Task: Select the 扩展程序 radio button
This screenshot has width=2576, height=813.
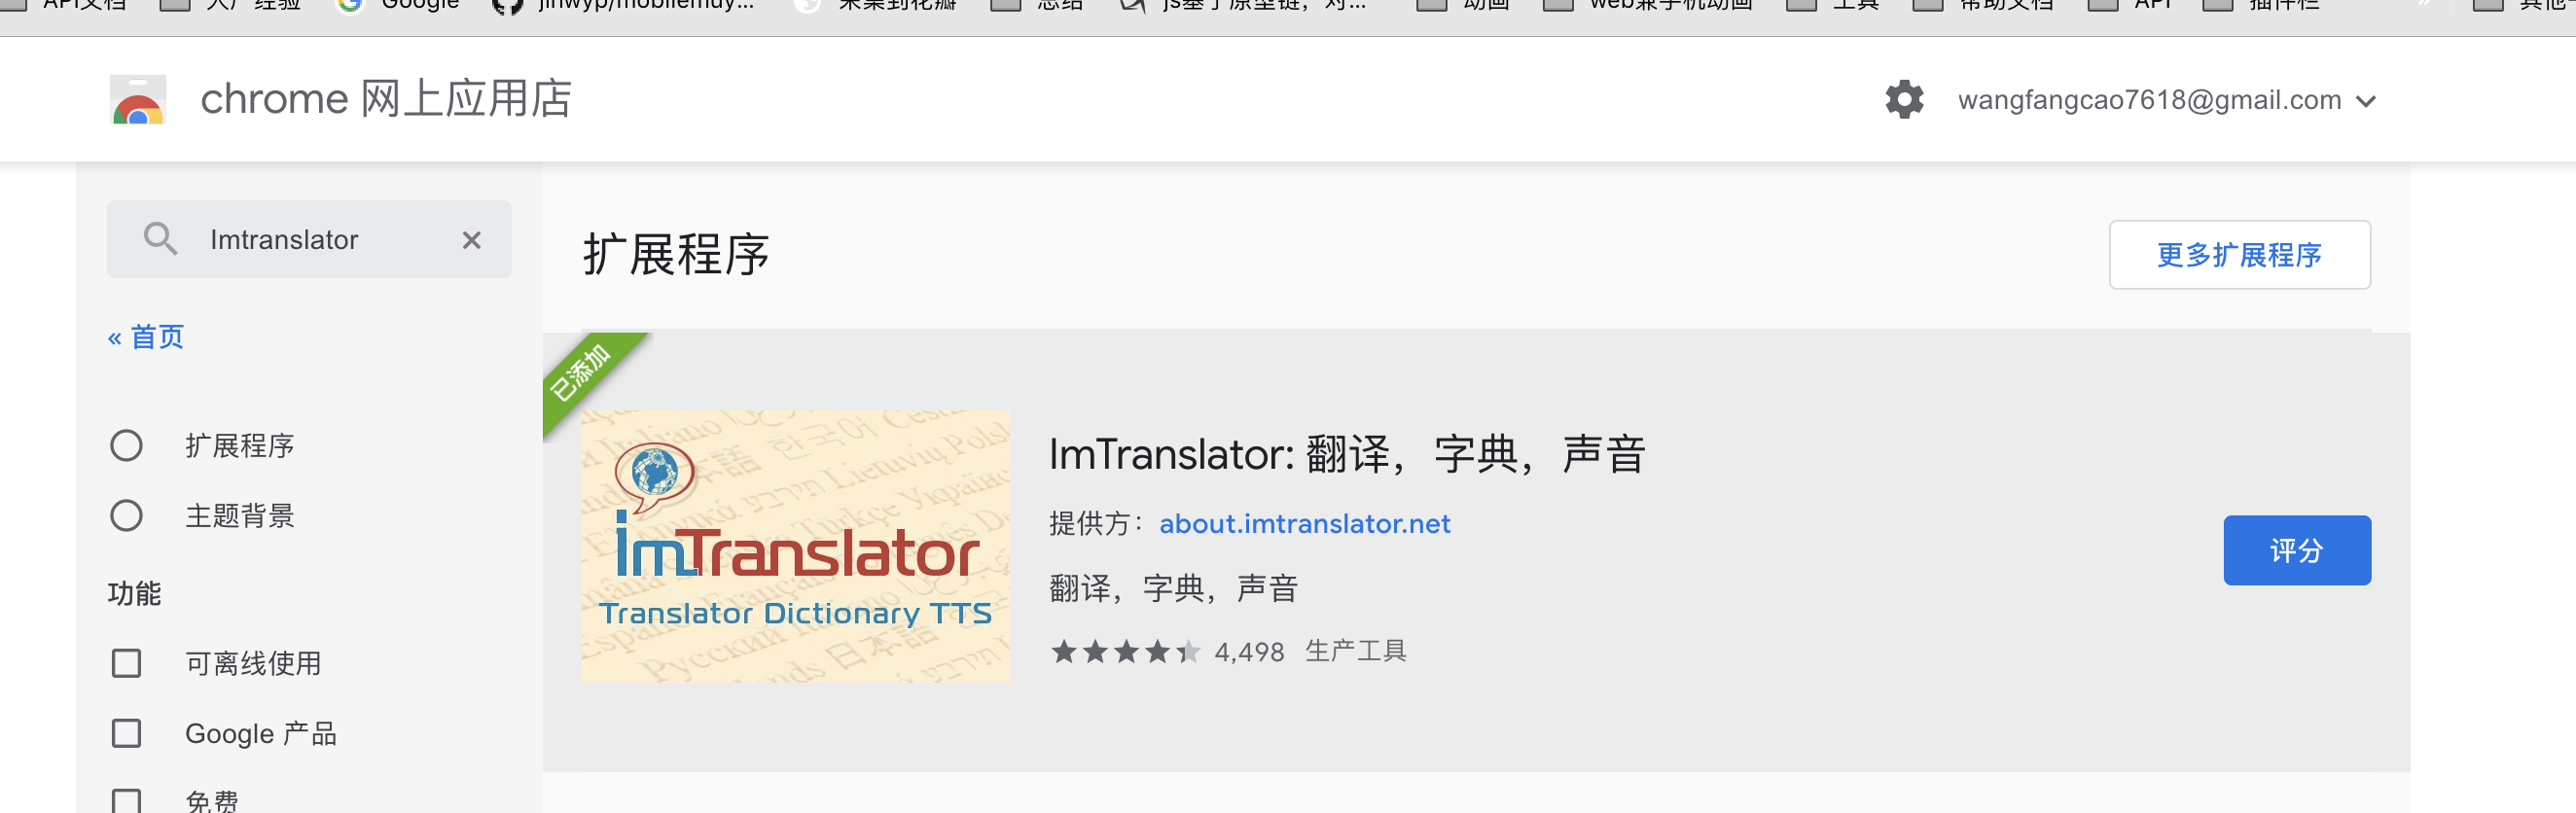Action: tap(126, 445)
